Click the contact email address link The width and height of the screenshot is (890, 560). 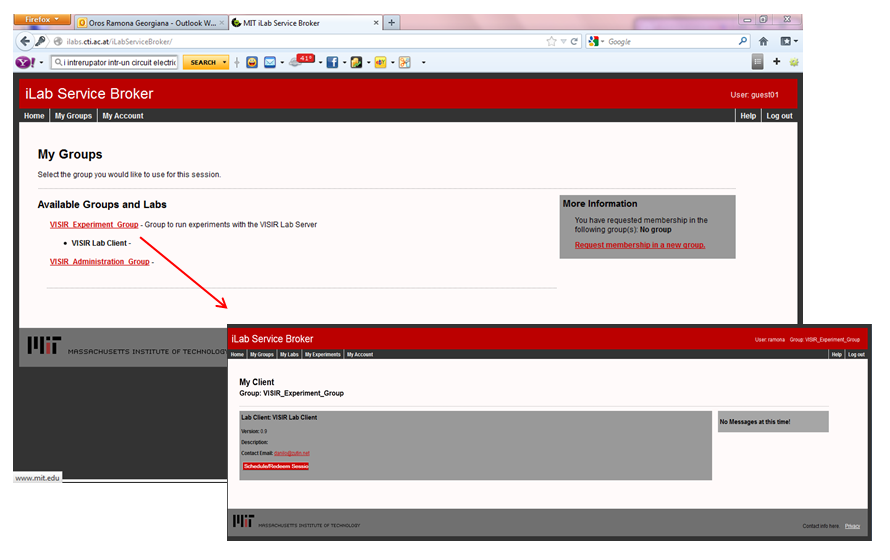click(292, 453)
